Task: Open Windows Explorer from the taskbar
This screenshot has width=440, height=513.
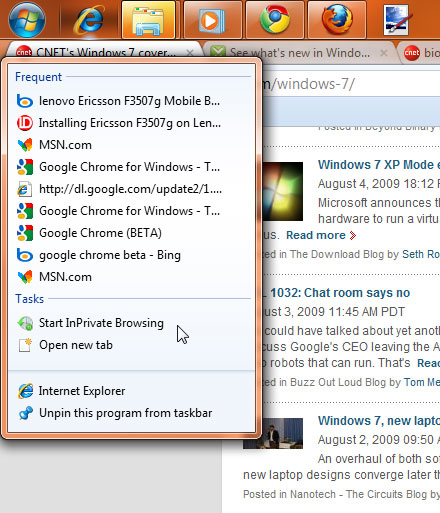Action: [x=149, y=20]
